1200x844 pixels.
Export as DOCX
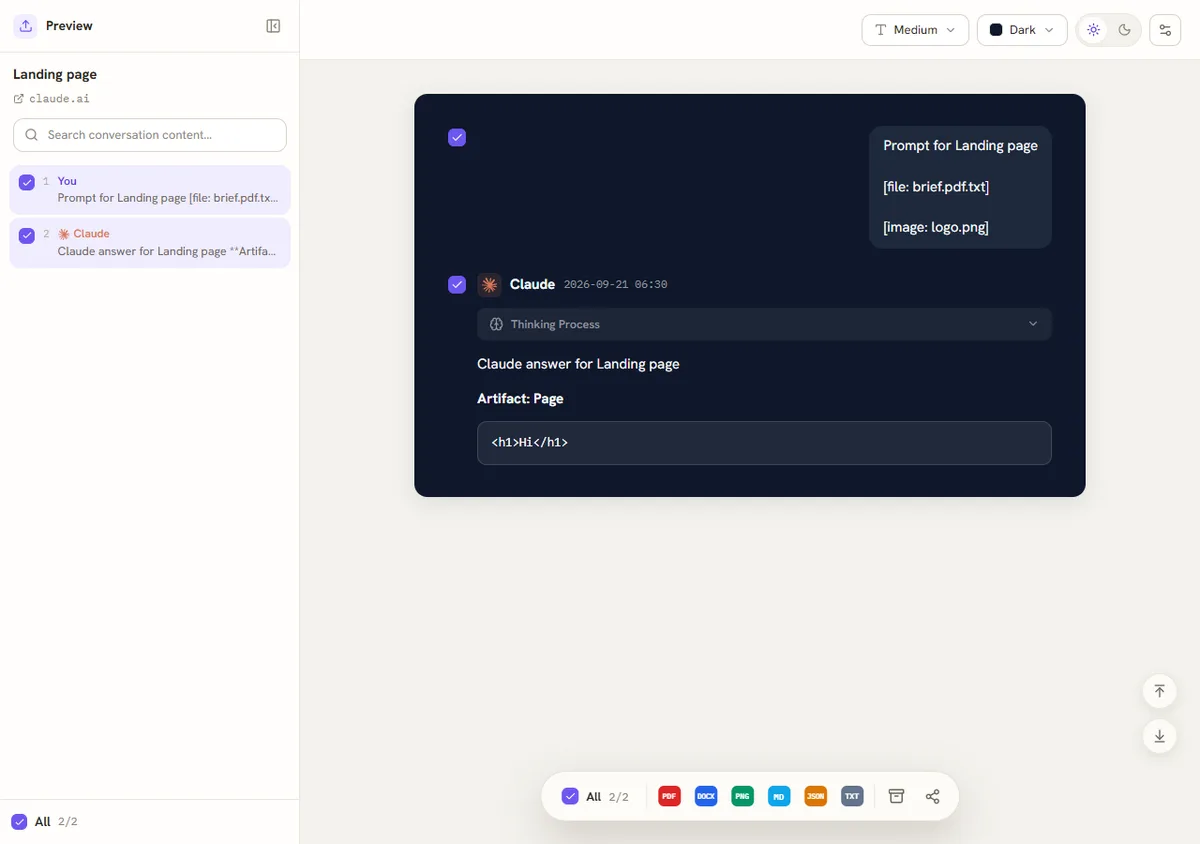tap(706, 797)
